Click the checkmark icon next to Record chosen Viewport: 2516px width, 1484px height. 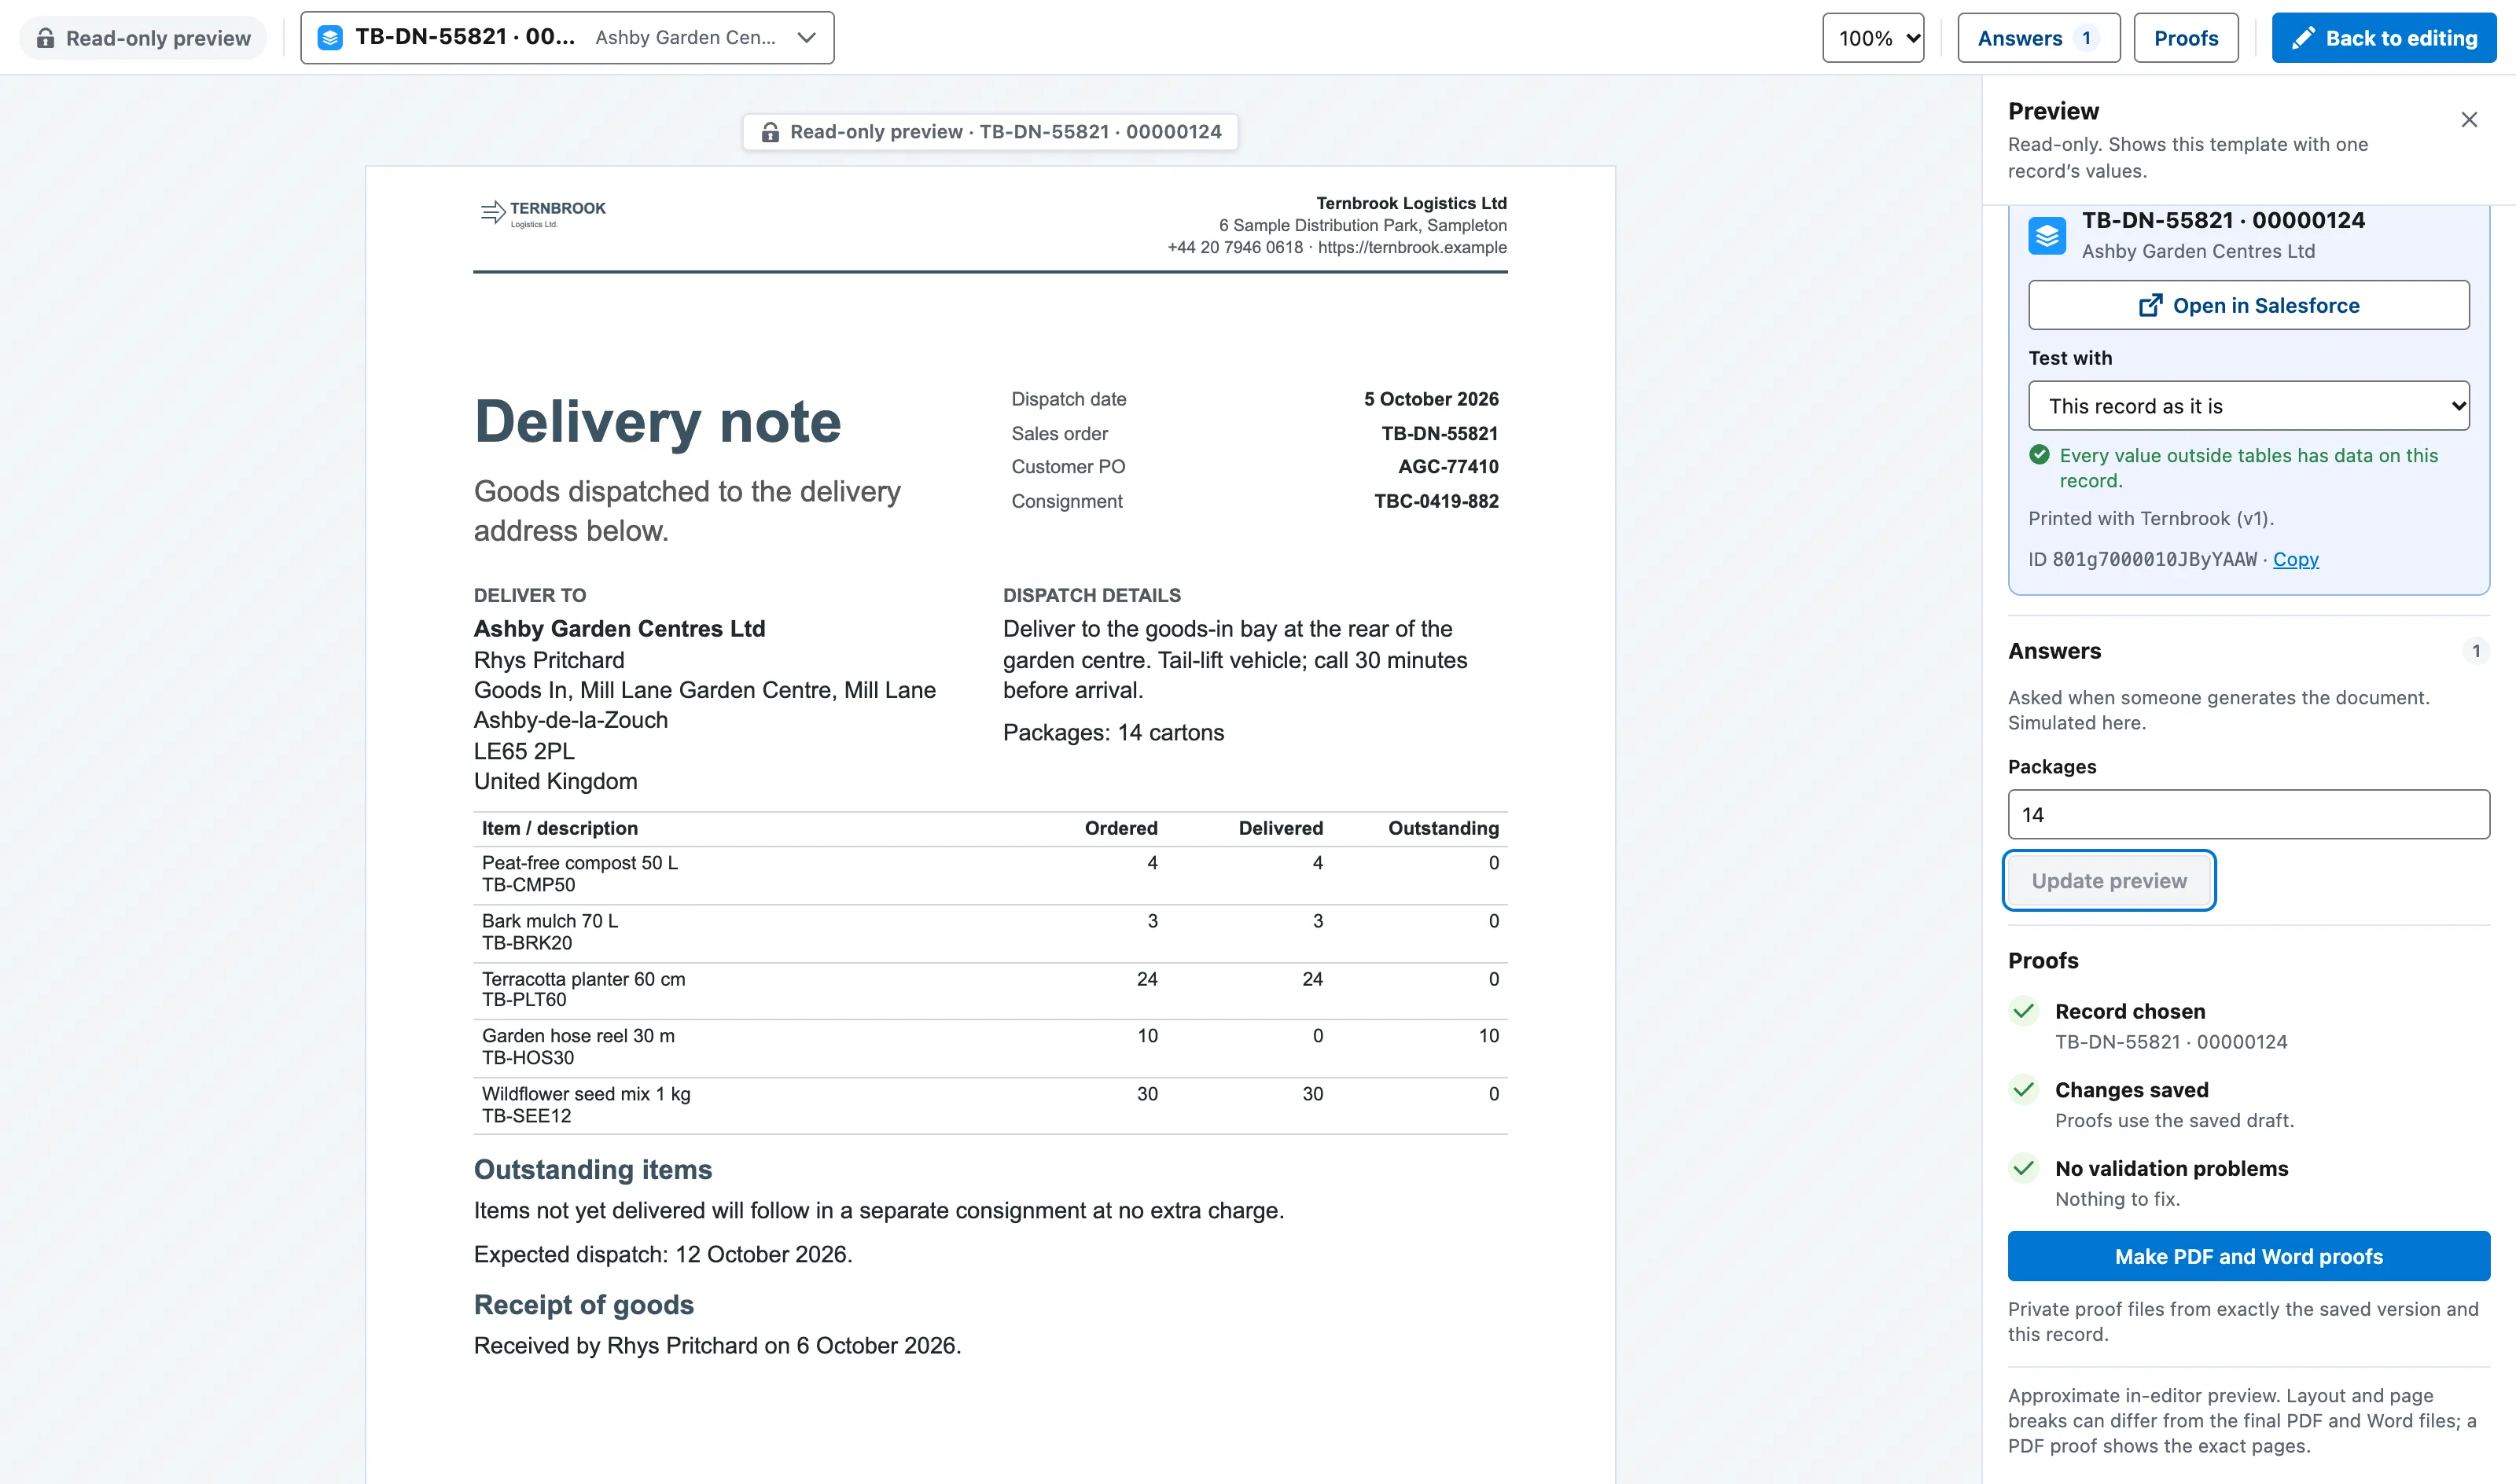pyautogui.click(x=2024, y=1011)
